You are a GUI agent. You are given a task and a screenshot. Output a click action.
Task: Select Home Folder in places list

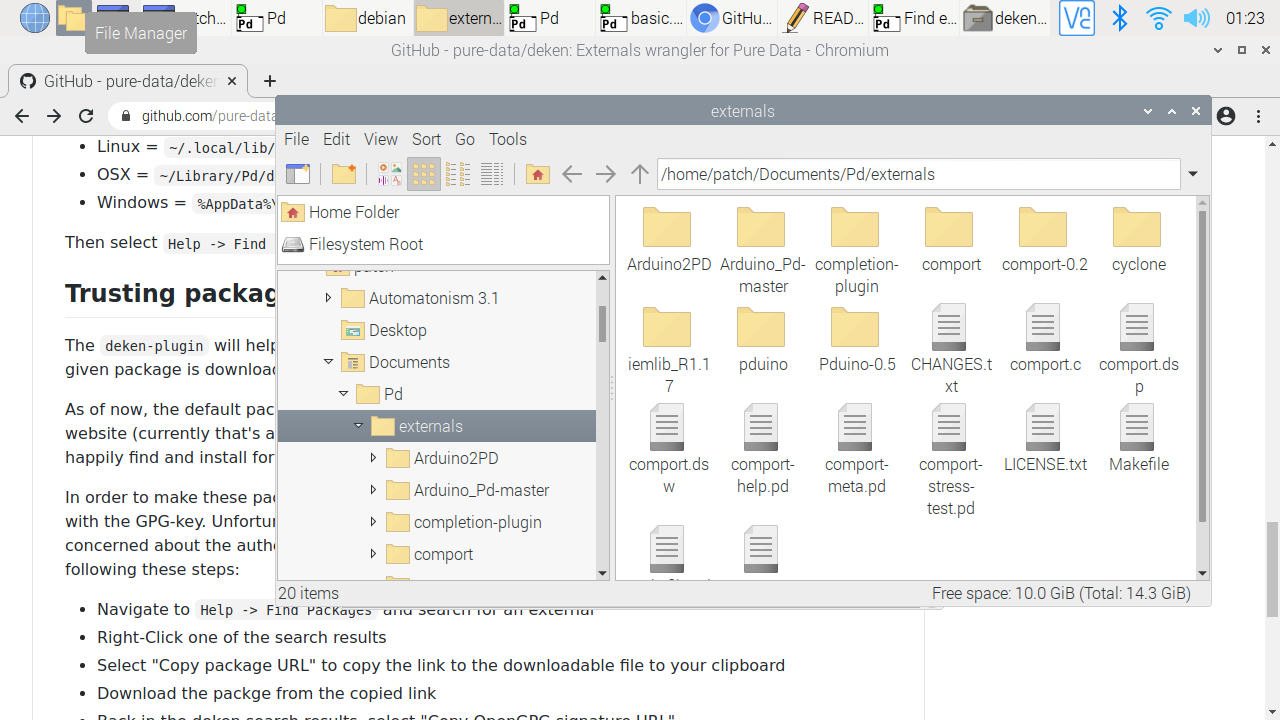click(x=443, y=212)
